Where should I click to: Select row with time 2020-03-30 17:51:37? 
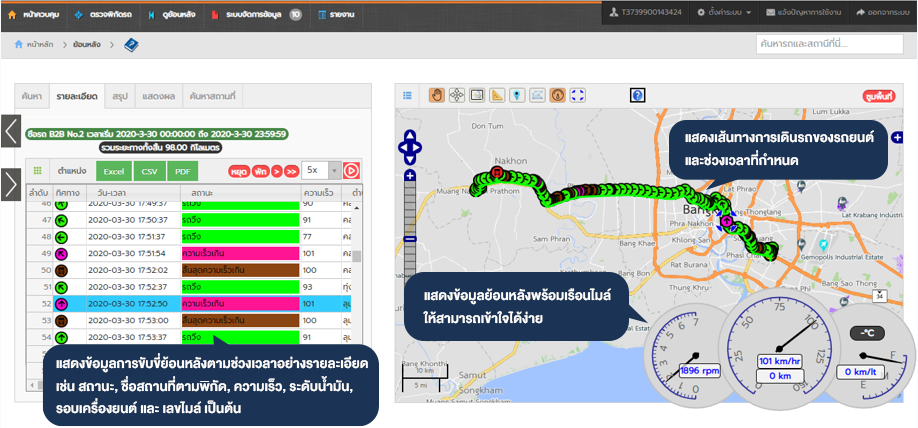pos(189,237)
